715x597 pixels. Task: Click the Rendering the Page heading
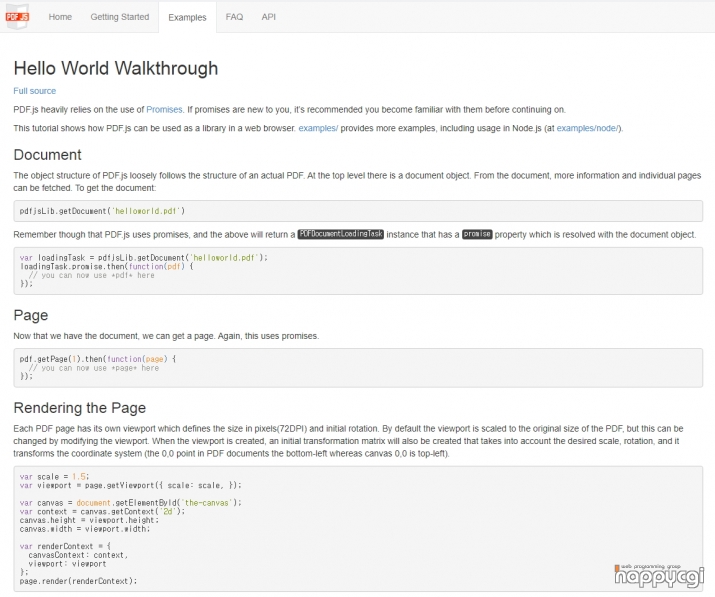pos(80,408)
